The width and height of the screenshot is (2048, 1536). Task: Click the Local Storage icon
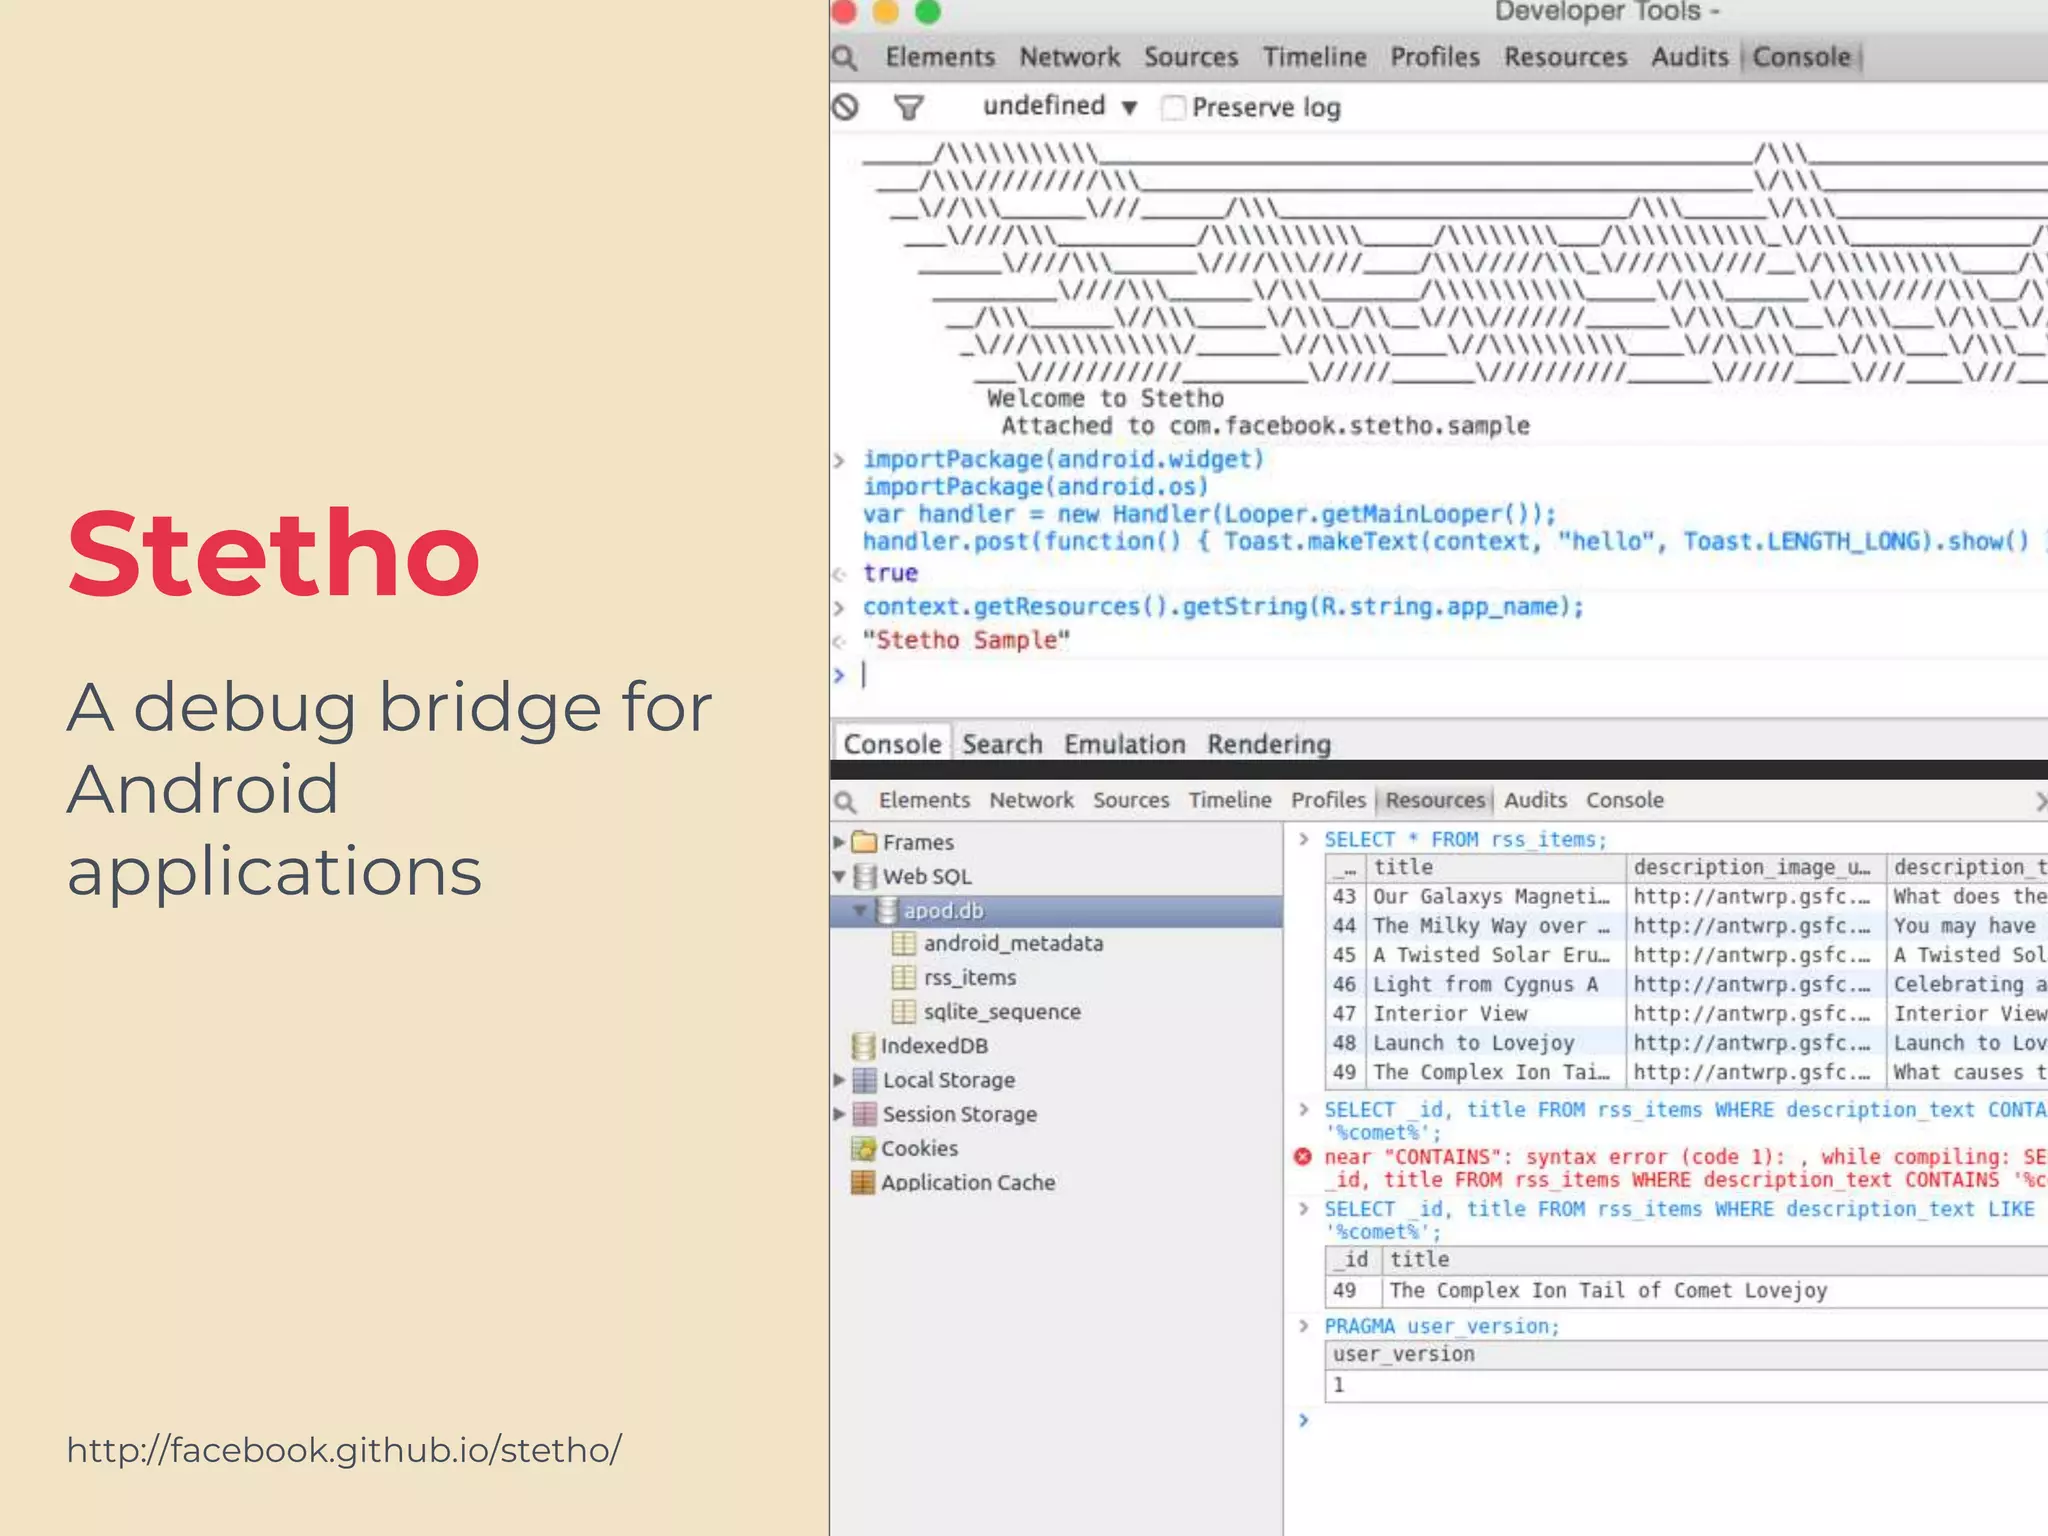click(864, 1080)
